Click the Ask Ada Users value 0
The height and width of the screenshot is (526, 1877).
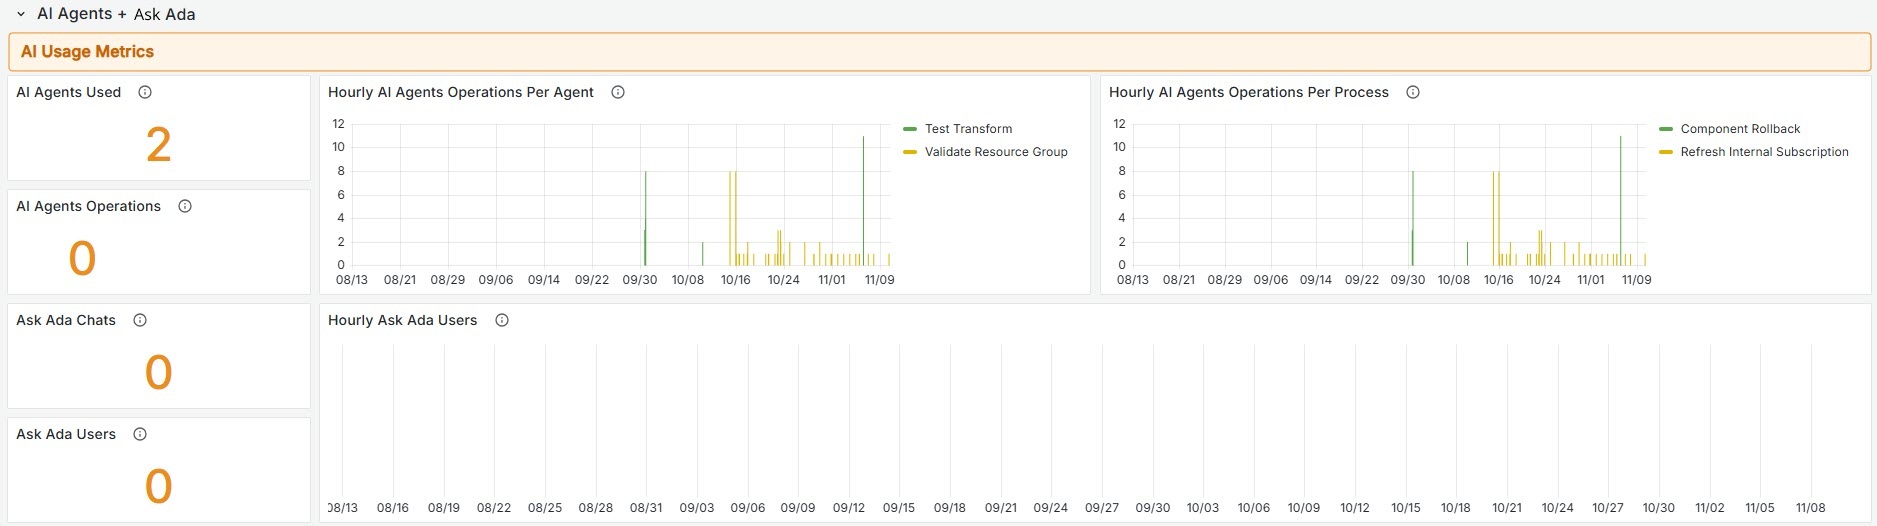point(158,487)
